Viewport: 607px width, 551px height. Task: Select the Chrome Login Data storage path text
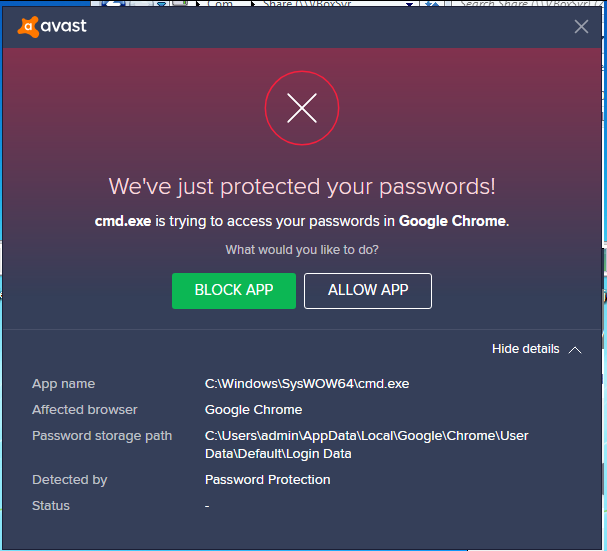coord(366,445)
